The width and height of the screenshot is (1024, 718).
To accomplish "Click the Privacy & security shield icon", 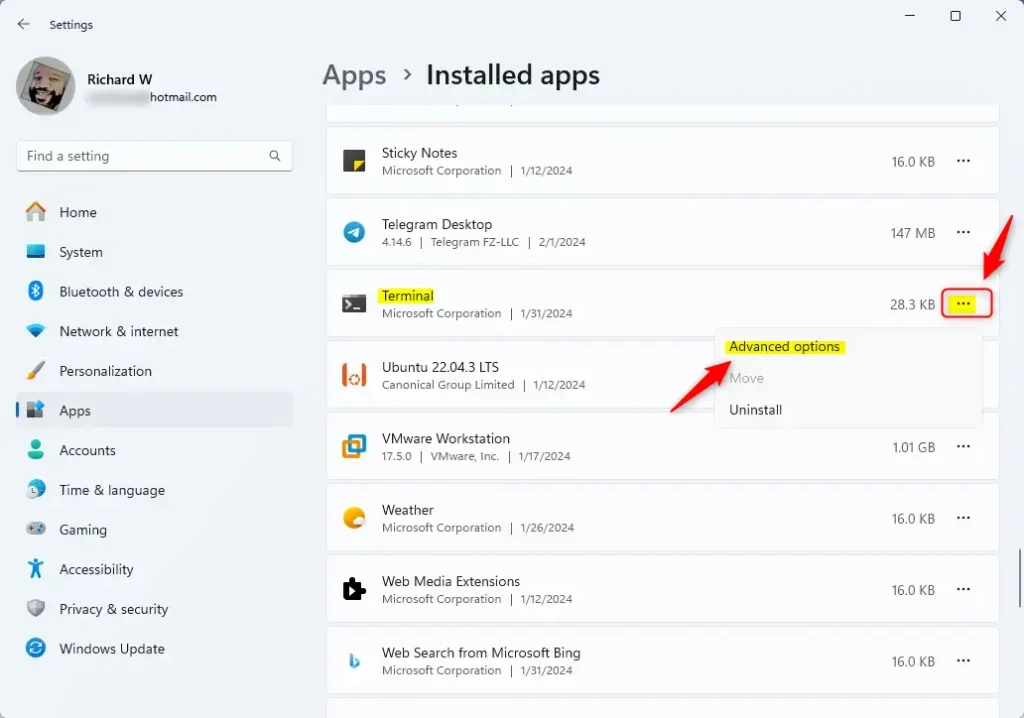I will pyautogui.click(x=36, y=608).
